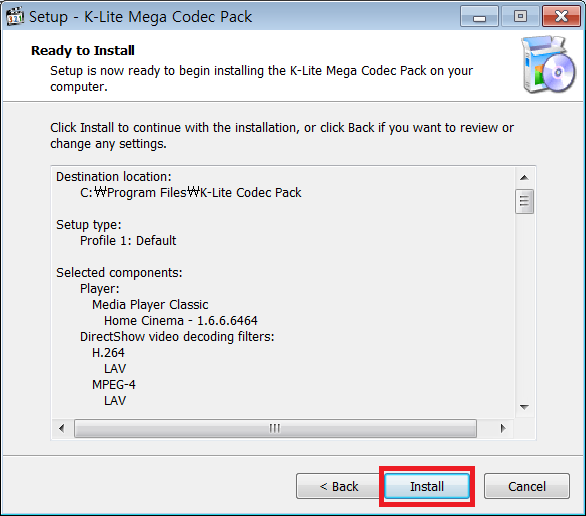The image size is (586, 516).
Task: Click the 'Media Player Classic' line
Action: coord(150,305)
